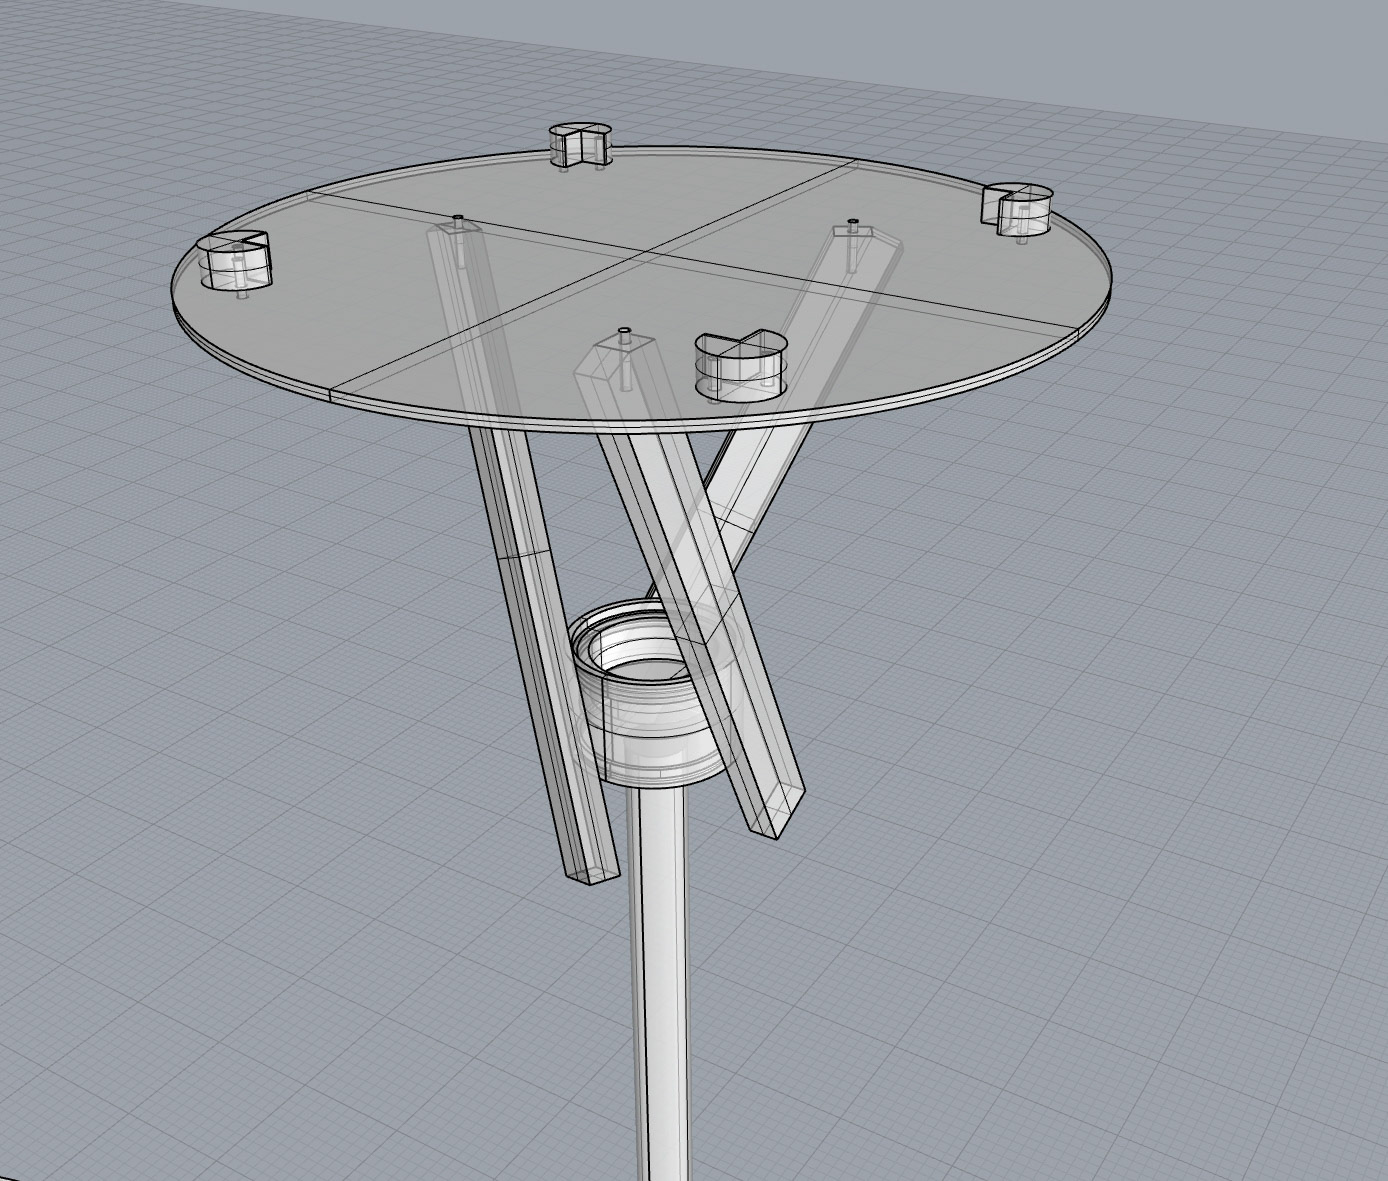
Task: Select the rear cylindrical clip on tabletop edge
Action: [582, 146]
